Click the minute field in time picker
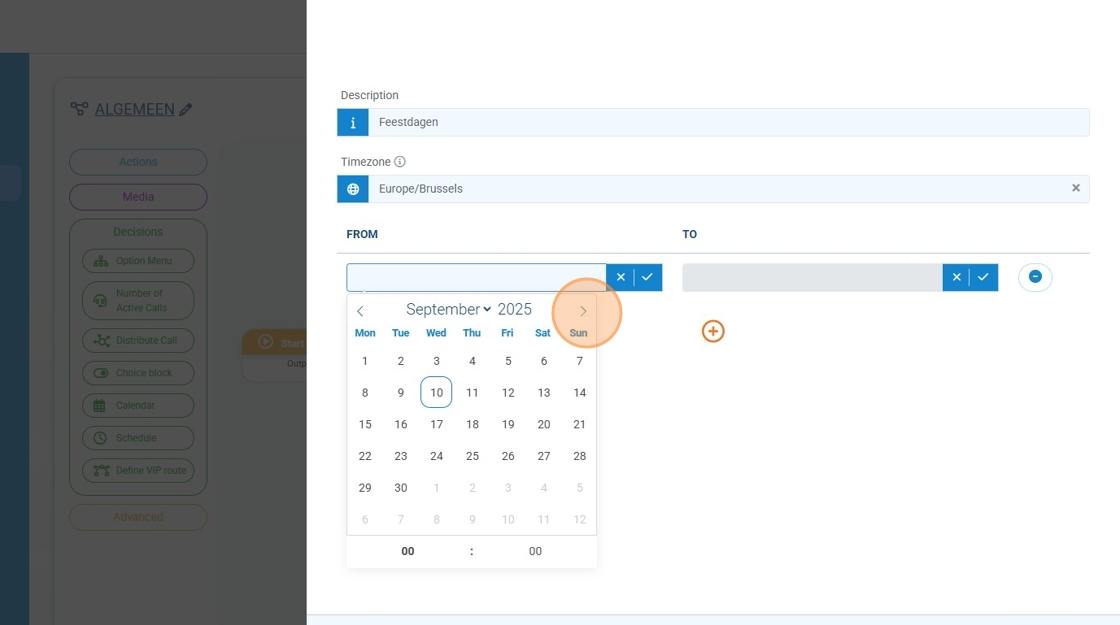This screenshot has width=1120, height=625. [x=535, y=552]
